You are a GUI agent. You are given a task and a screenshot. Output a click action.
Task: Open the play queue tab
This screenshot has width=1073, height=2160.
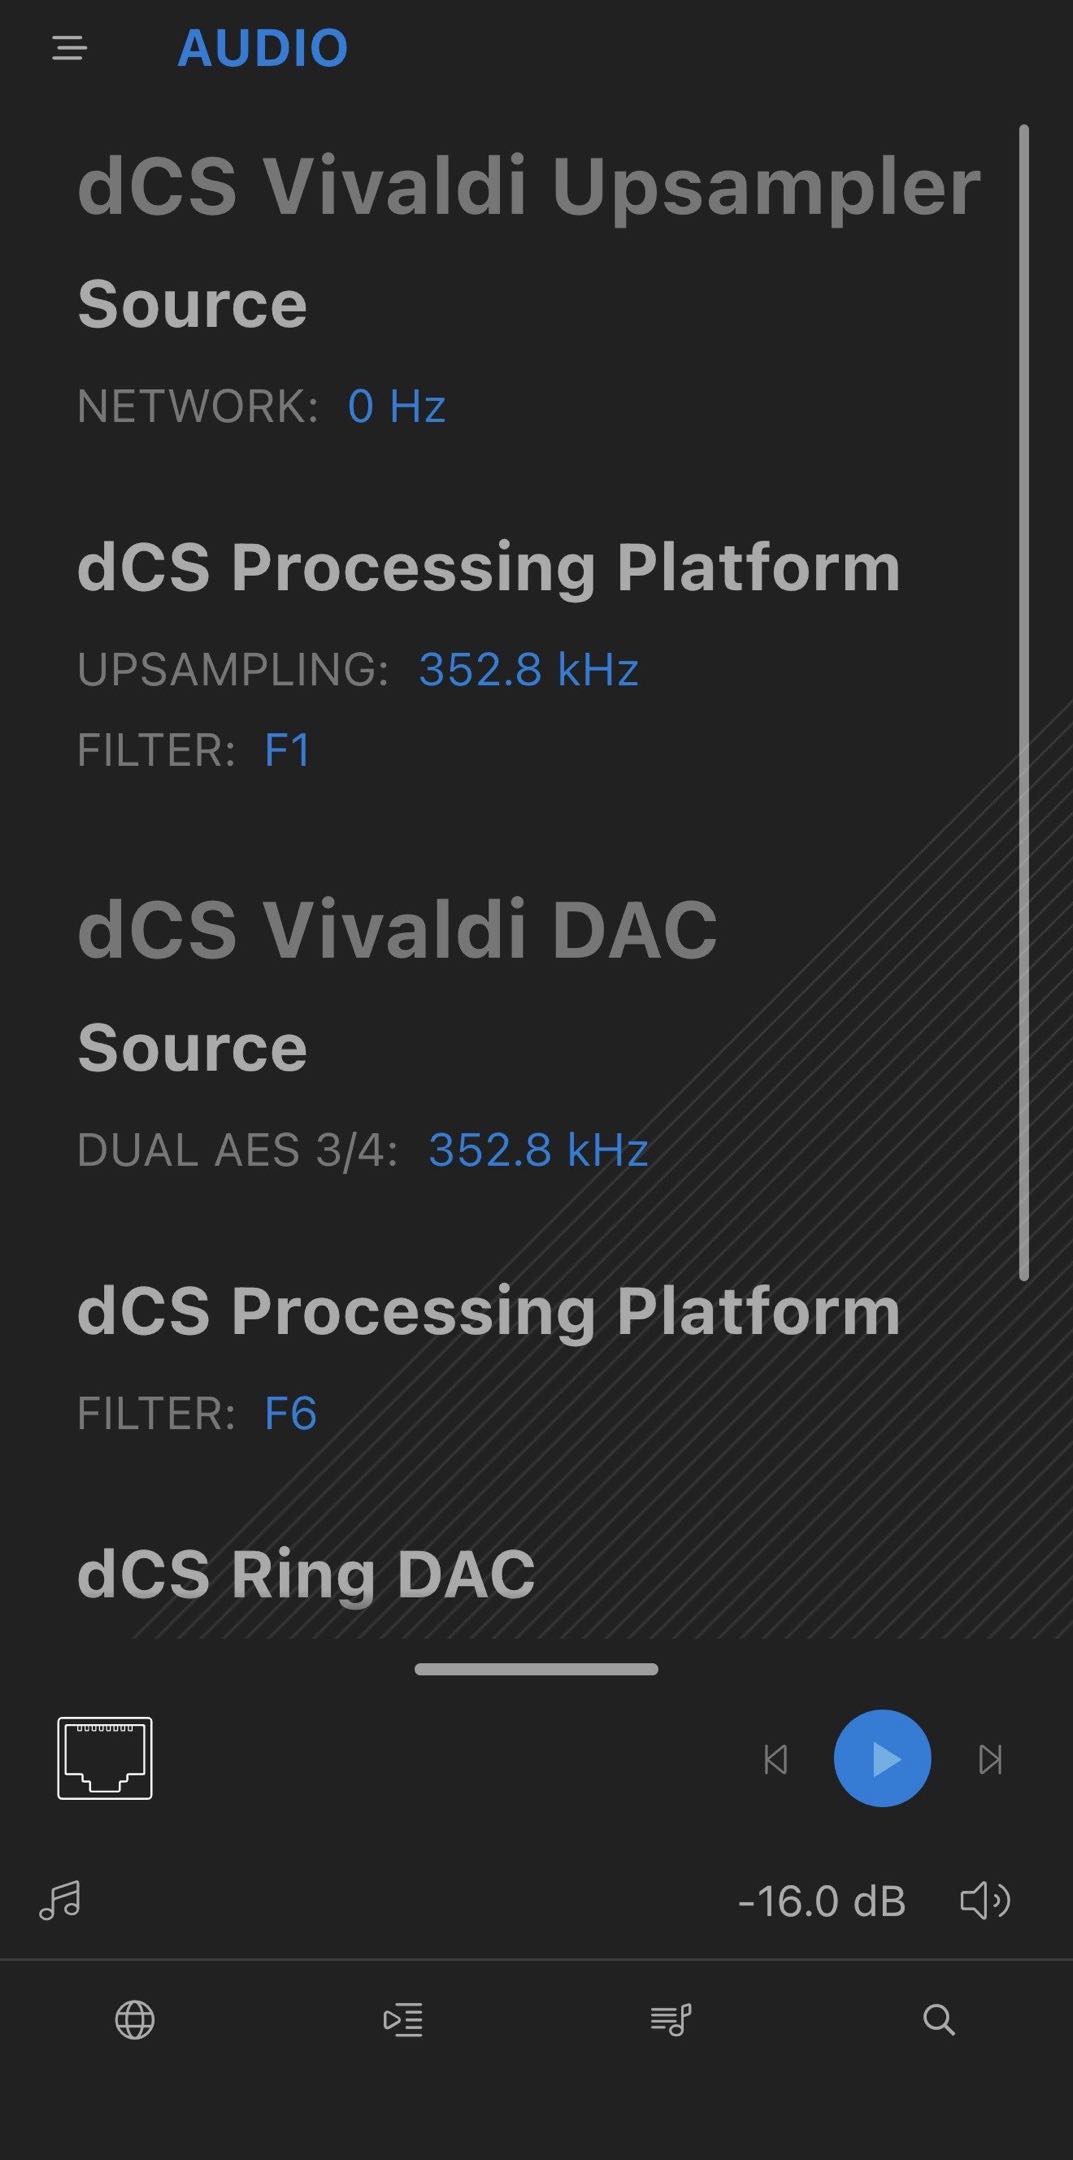pos(403,2020)
